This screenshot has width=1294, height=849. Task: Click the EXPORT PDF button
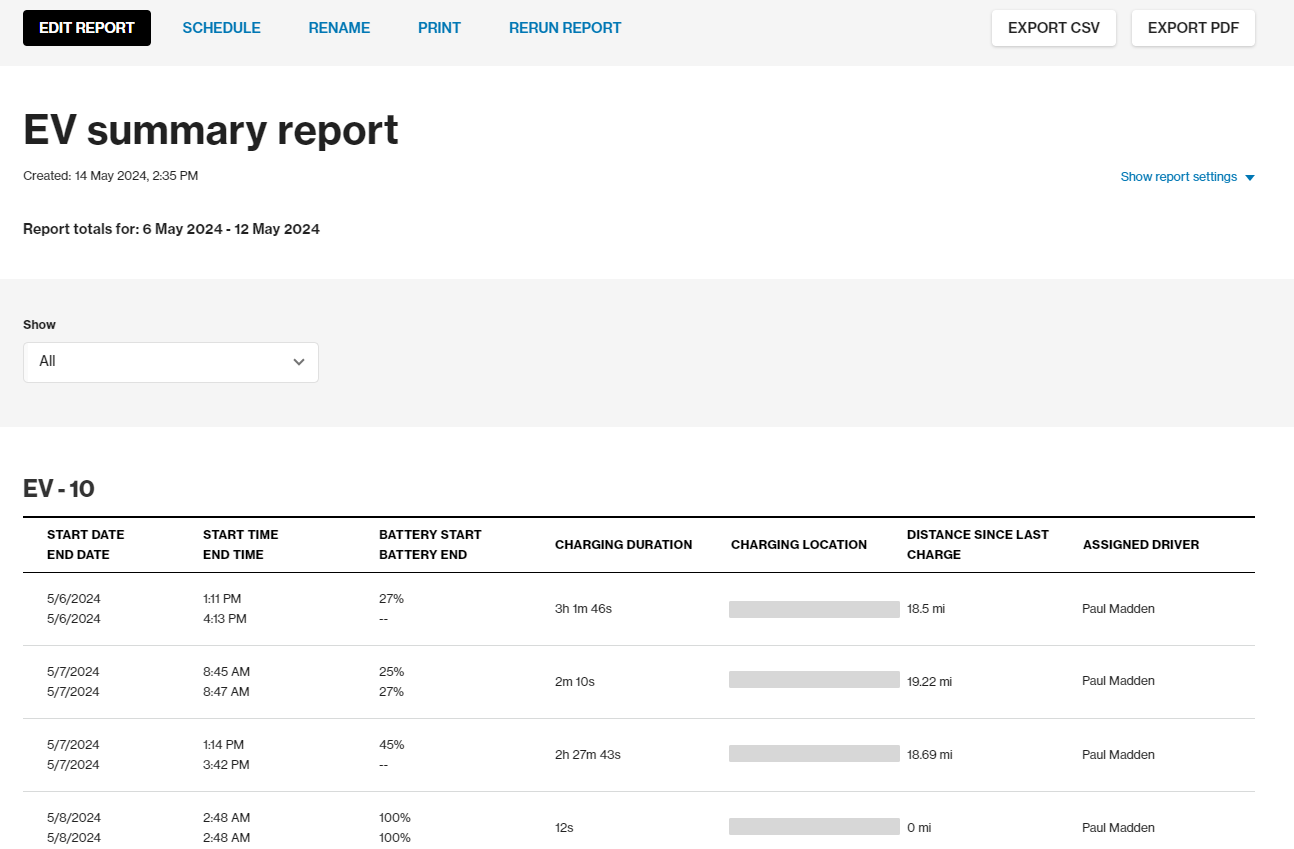pyautogui.click(x=1192, y=28)
